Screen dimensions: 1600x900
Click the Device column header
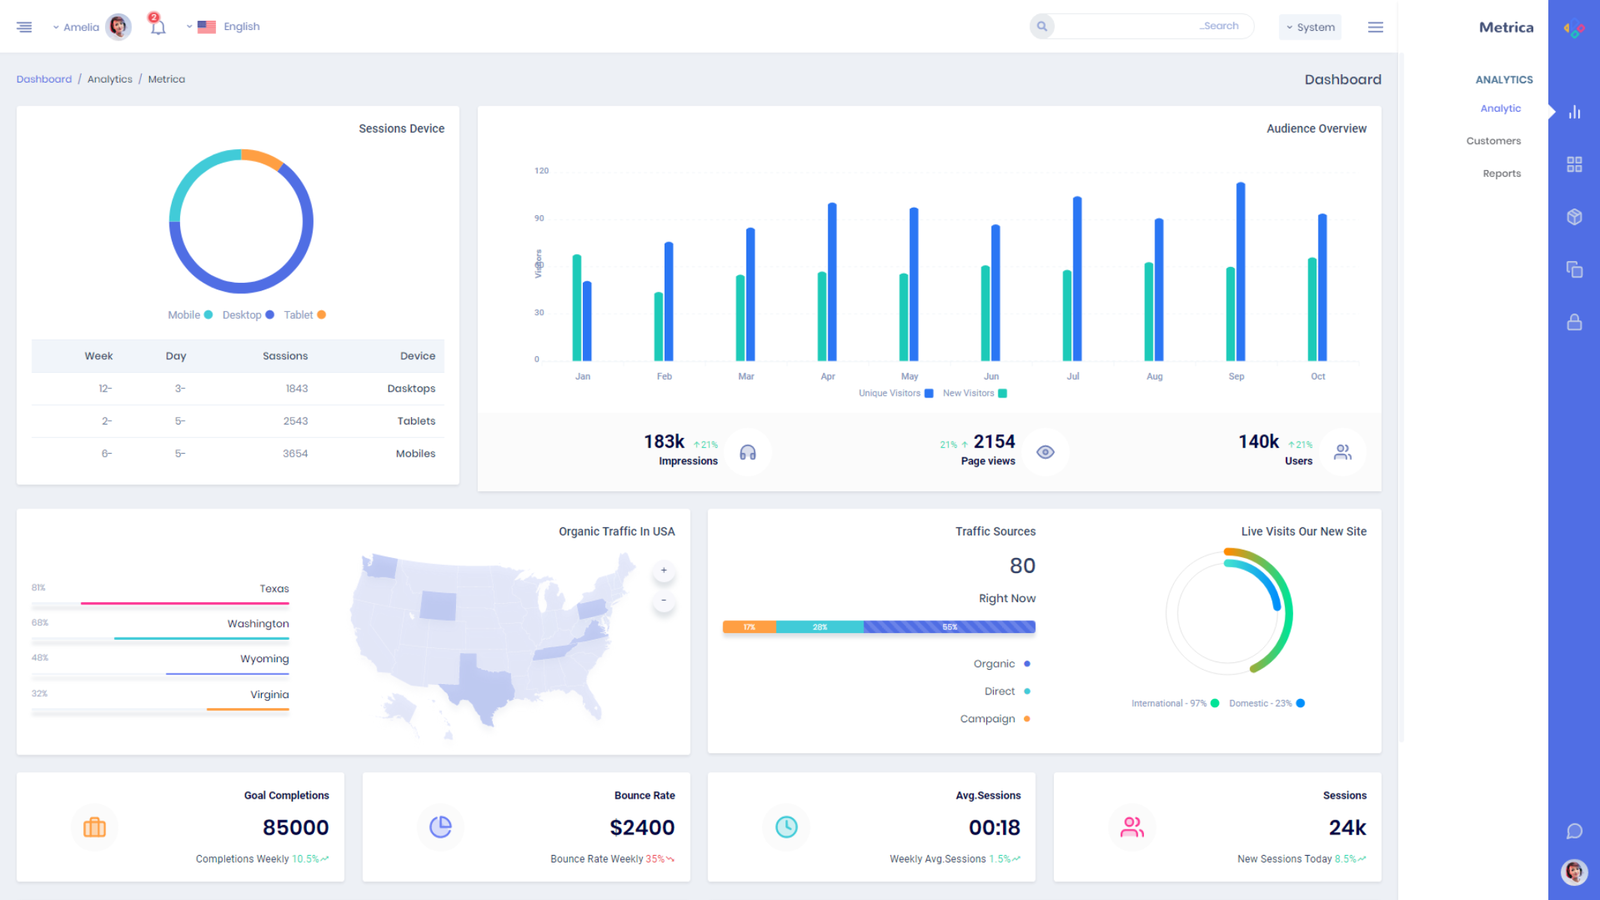pyautogui.click(x=417, y=356)
